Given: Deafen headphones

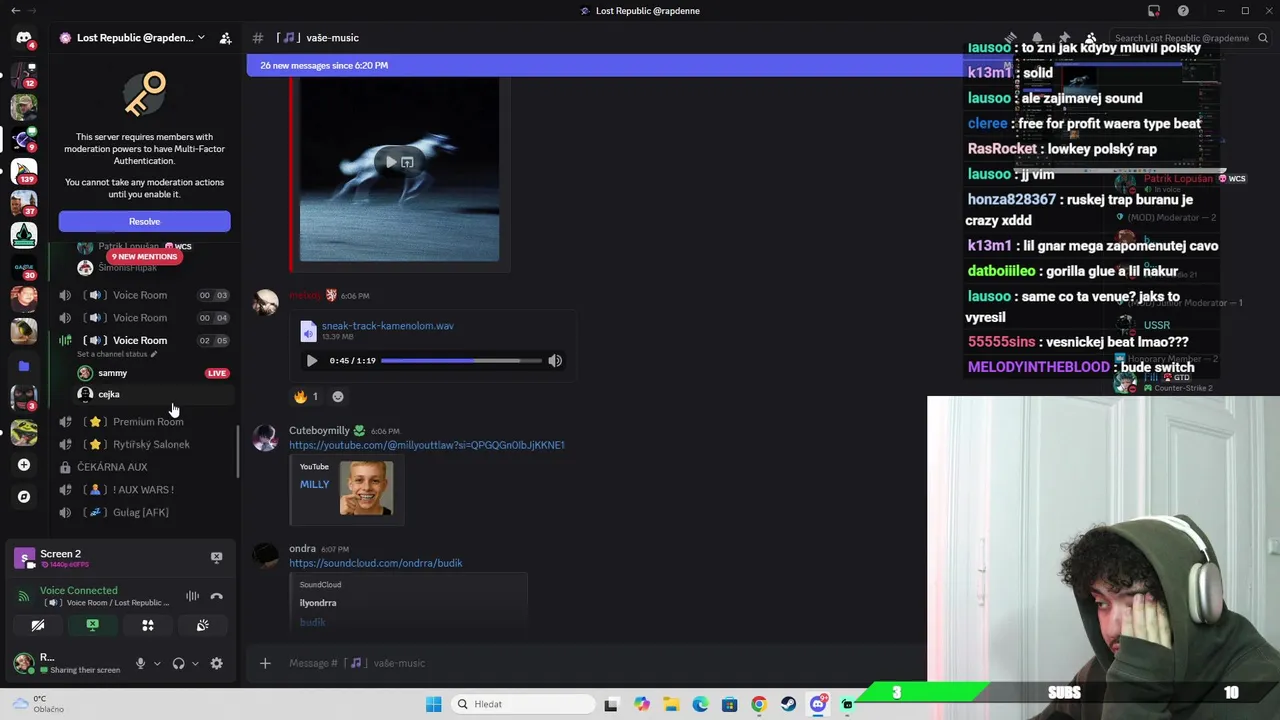Looking at the screenshot, I should pos(178,663).
